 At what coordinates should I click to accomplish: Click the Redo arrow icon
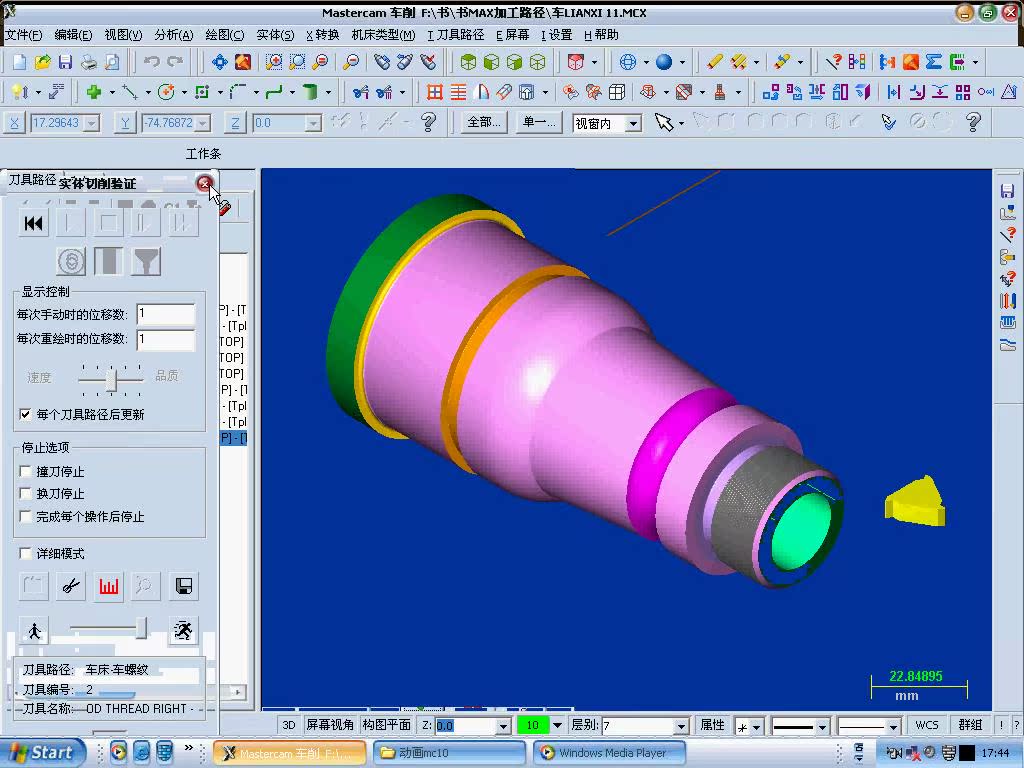click(174, 62)
